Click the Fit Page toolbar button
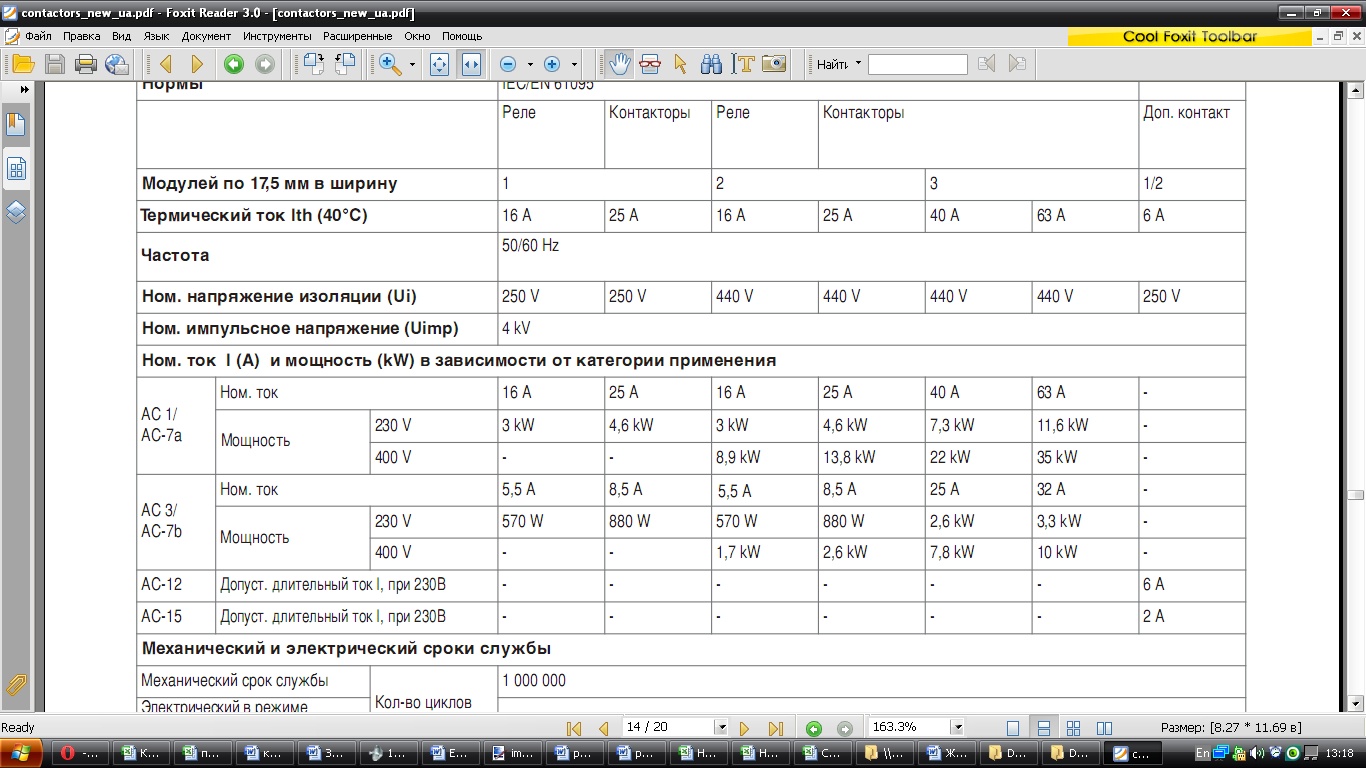The height and width of the screenshot is (768, 1366). [439, 64]
